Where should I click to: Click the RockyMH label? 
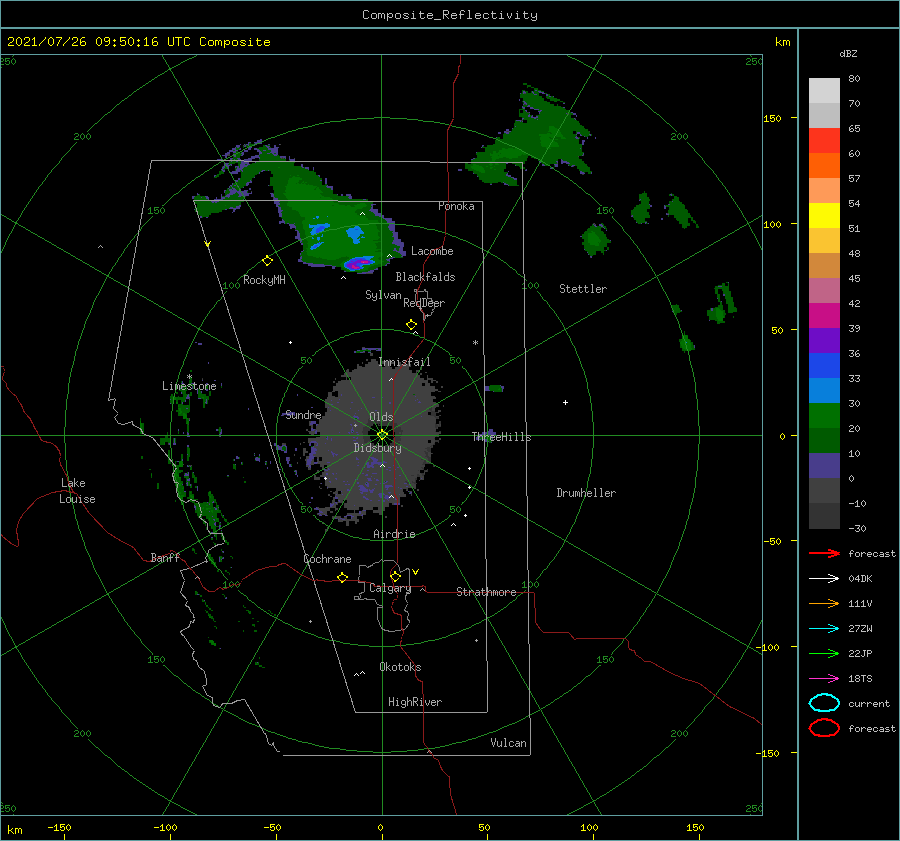tap(264, 280)
